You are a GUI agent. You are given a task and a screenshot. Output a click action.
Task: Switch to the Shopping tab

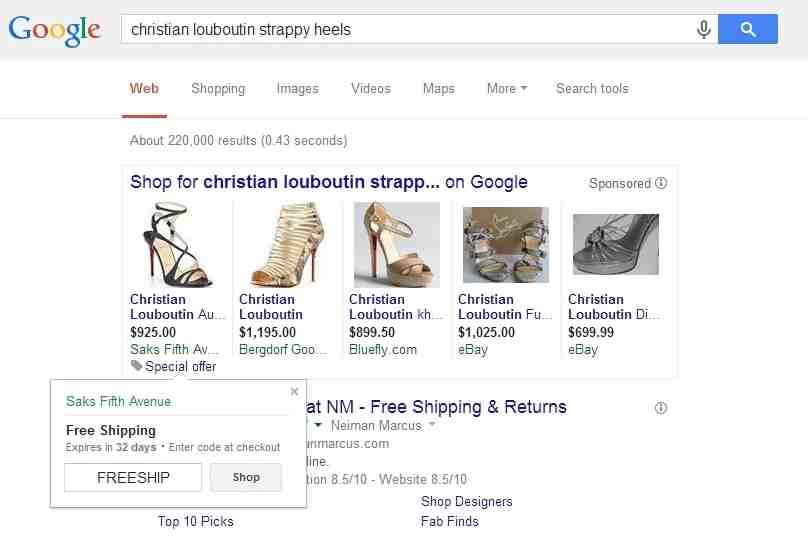click(218, 89)
